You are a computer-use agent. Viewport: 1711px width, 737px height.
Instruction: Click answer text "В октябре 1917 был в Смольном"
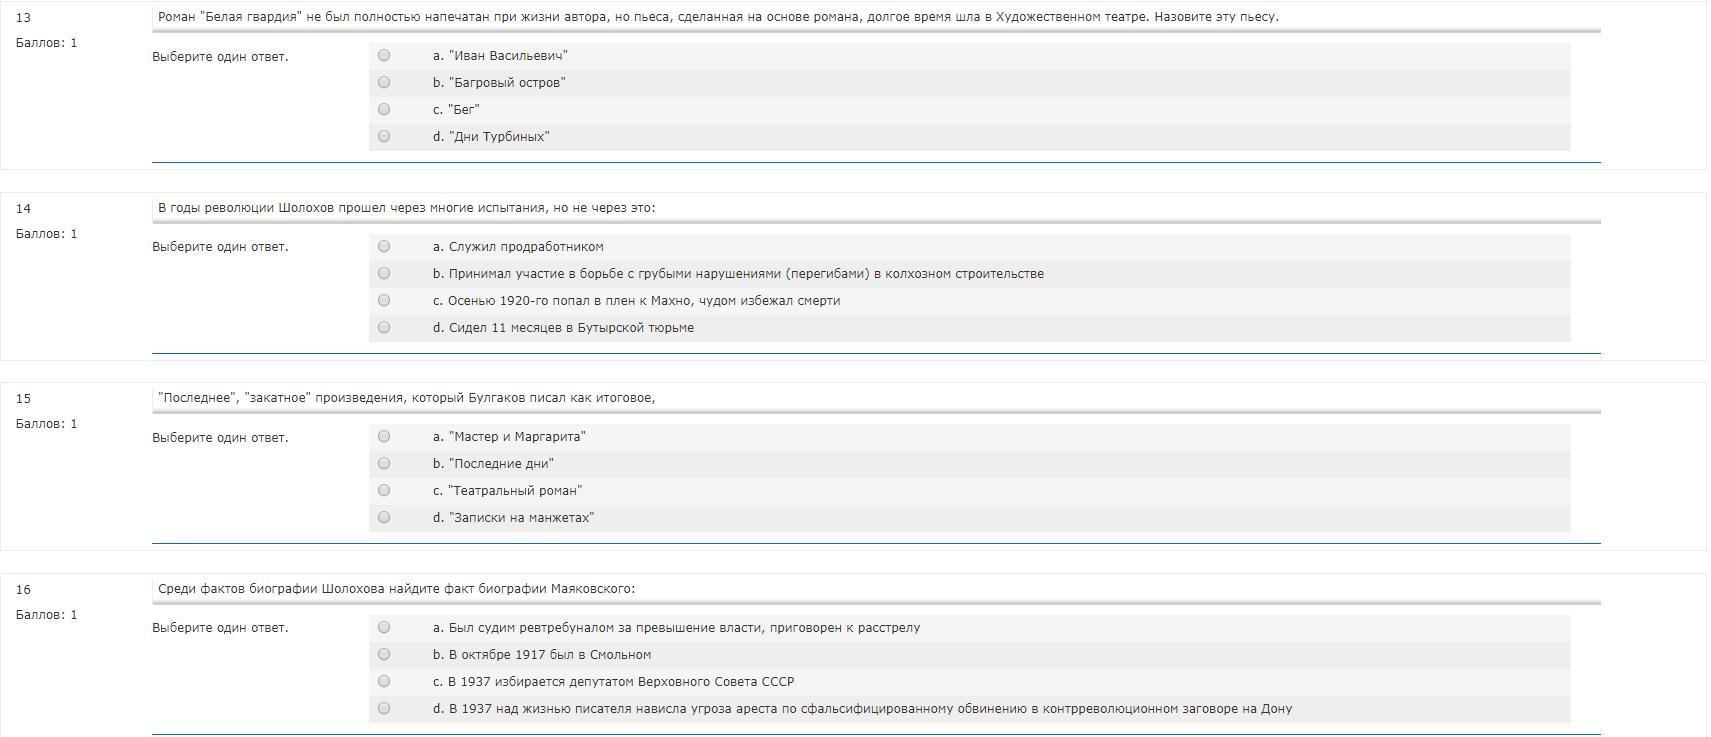click(x=542, y=655)
